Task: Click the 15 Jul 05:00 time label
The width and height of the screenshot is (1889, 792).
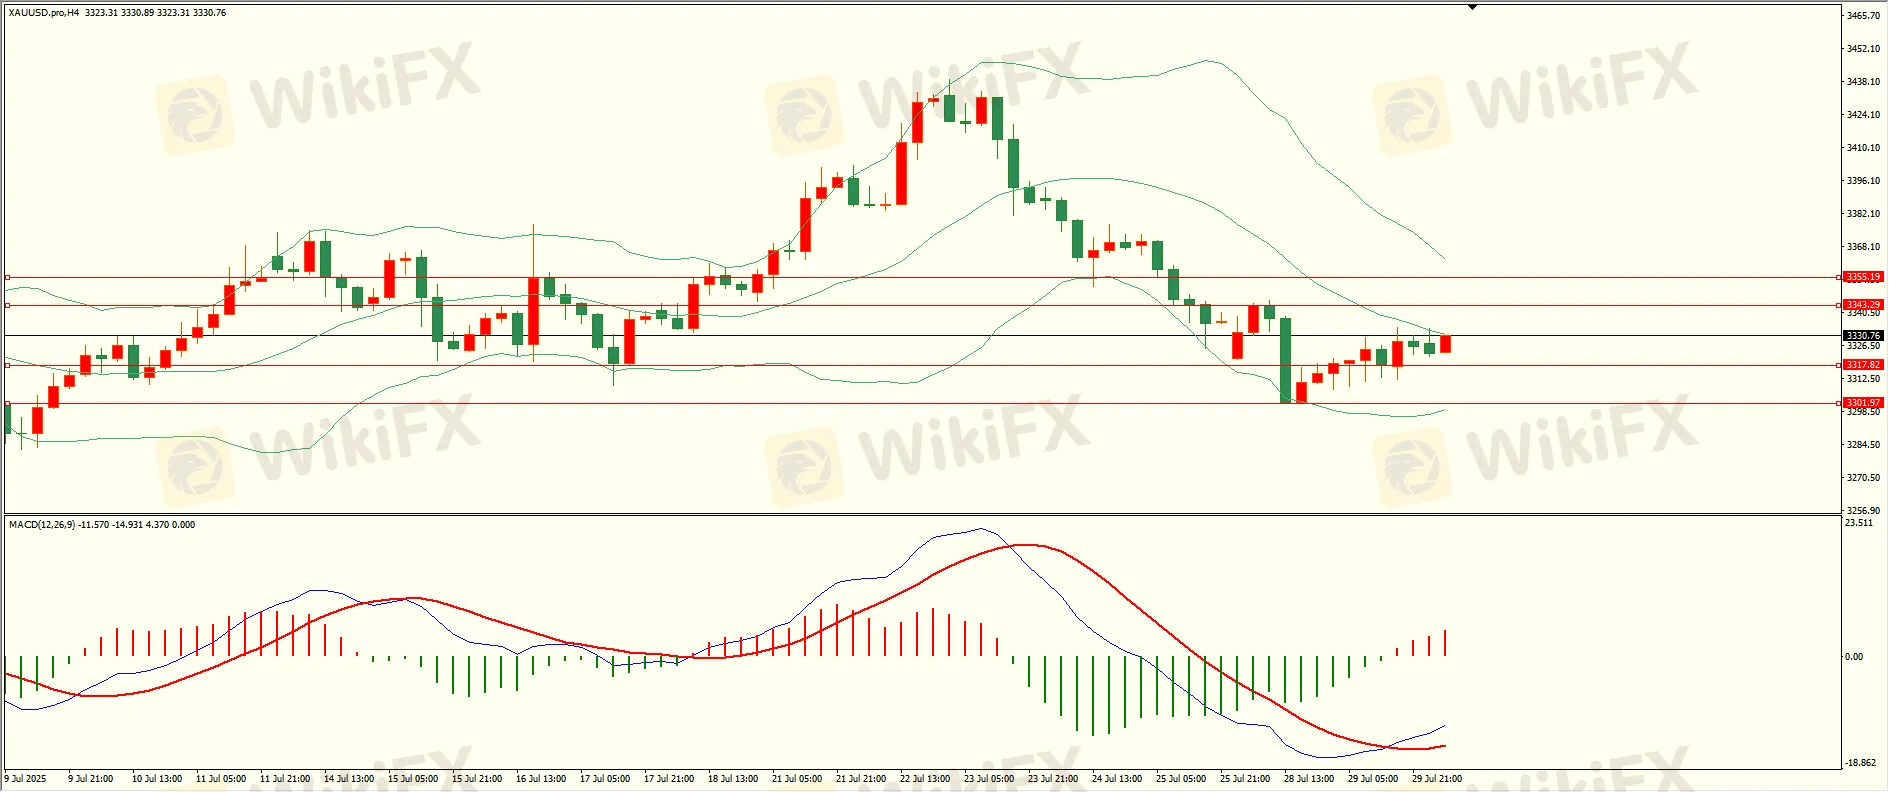Action: pos(413,779)
